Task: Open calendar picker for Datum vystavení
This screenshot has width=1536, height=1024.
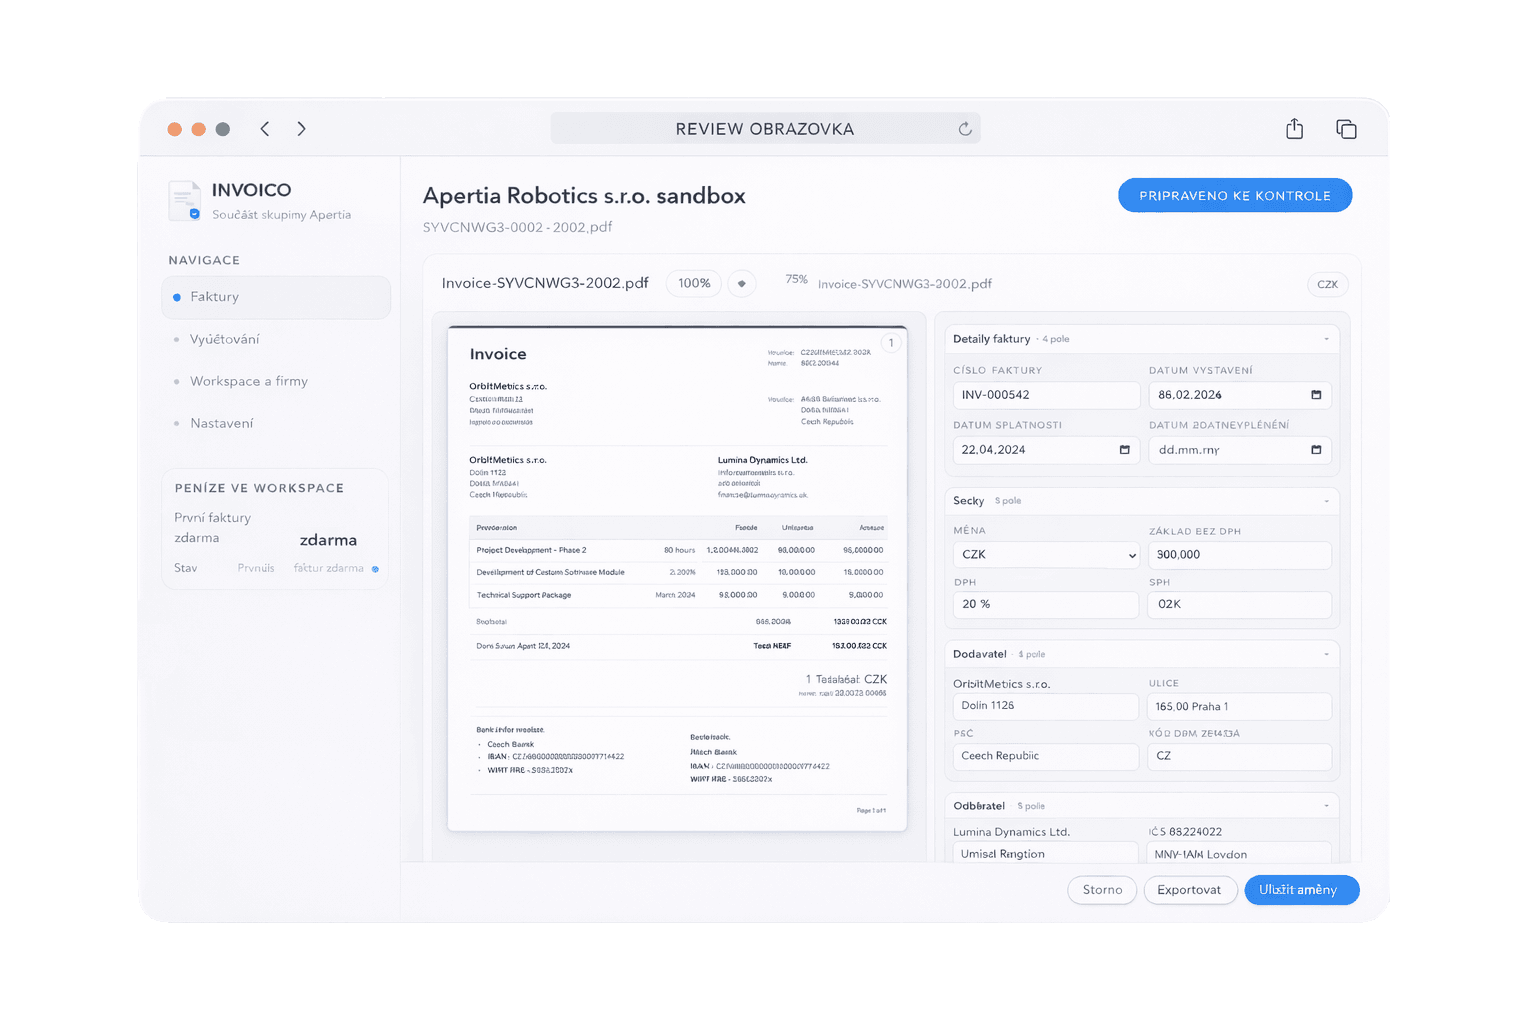Action: 1316,395
